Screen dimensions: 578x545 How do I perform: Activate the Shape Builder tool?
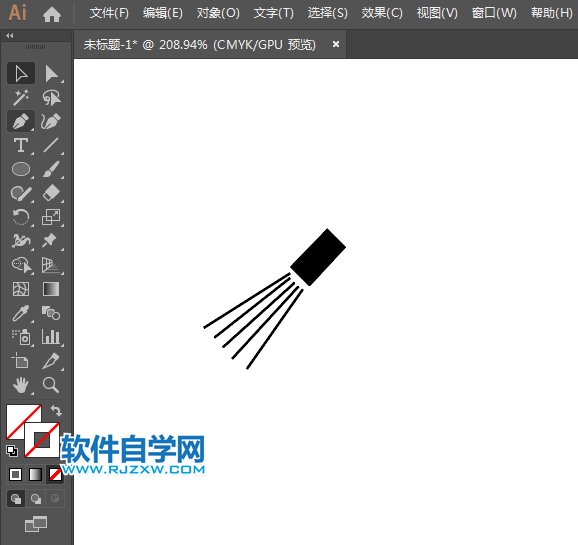(21, 265)
